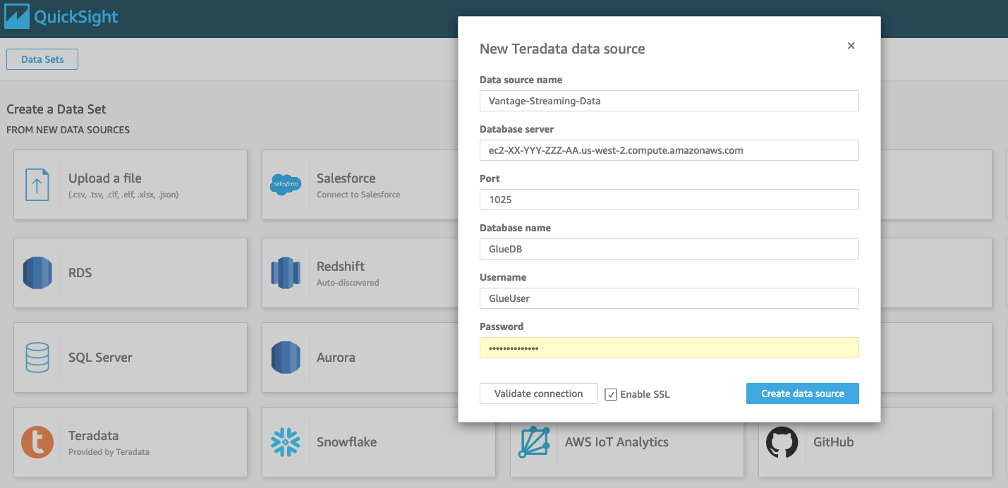
Task: Select the Snowflake icon
Action: pyautogui.click(x=286, y=442)
